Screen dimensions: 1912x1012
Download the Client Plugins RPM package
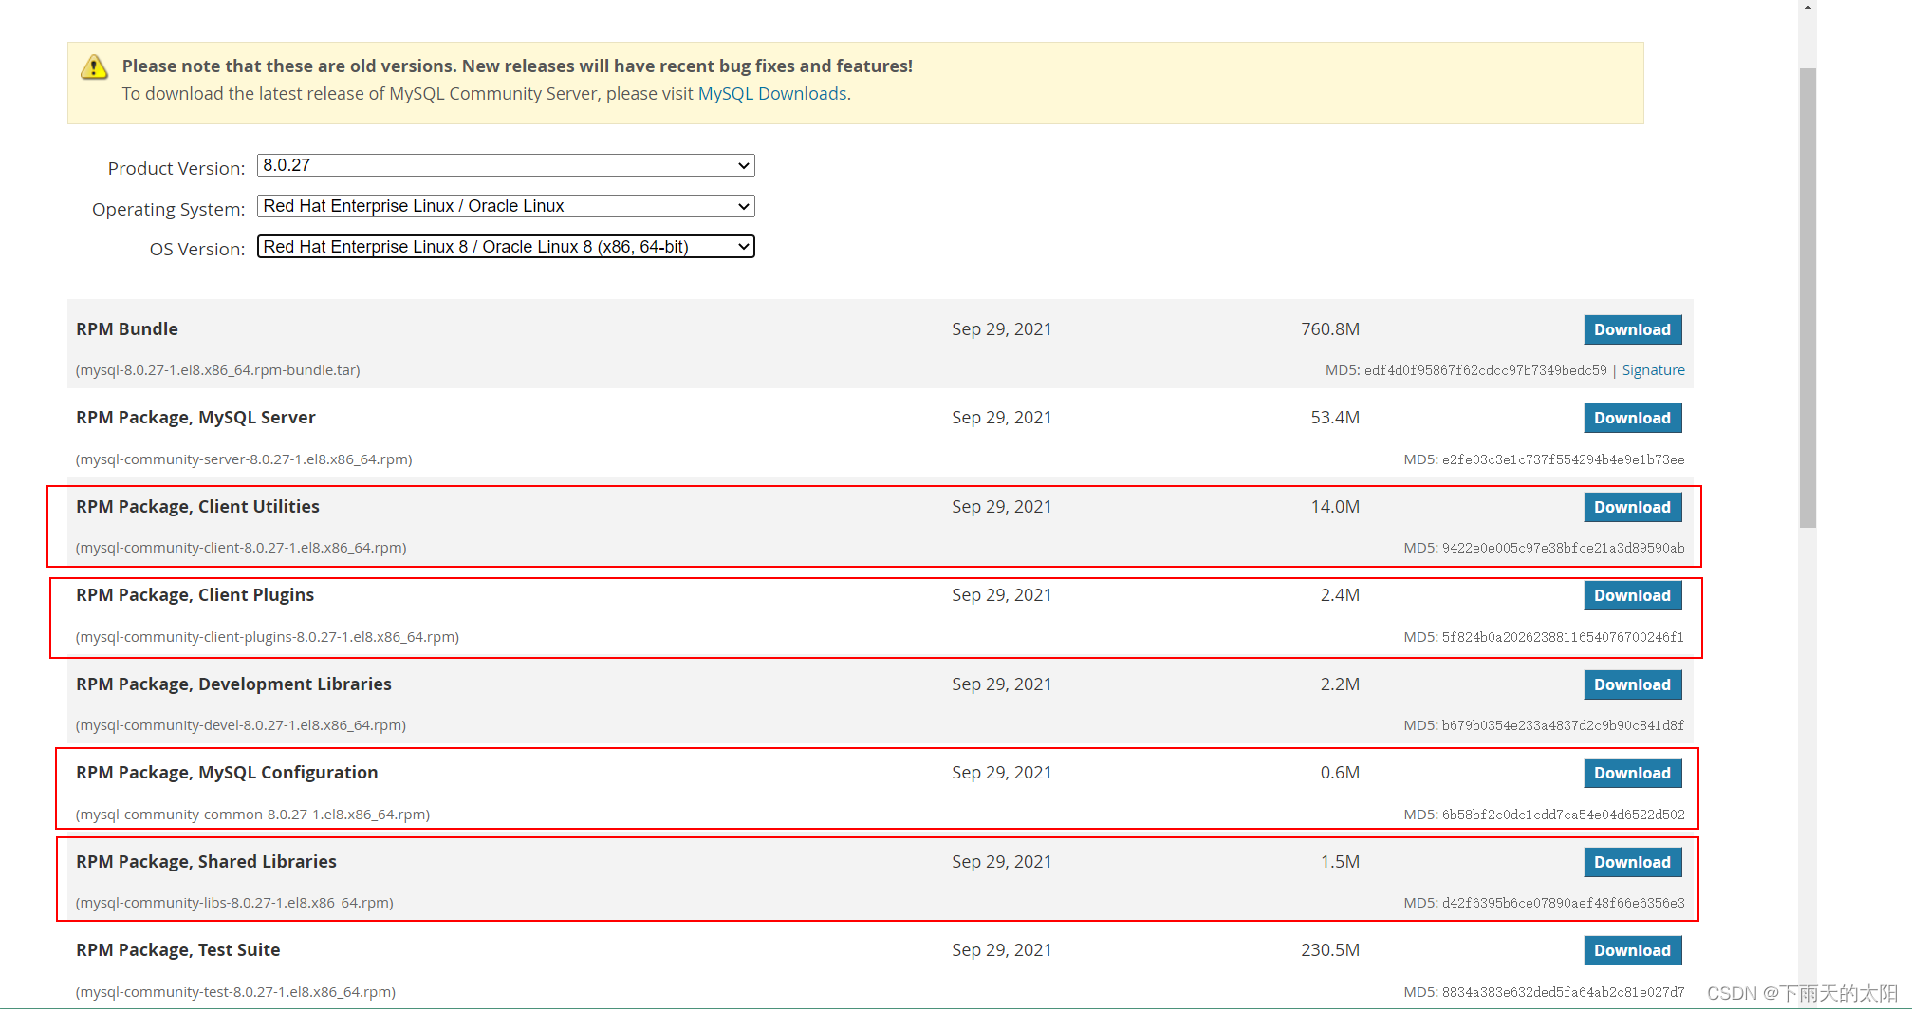point(1633,595)
